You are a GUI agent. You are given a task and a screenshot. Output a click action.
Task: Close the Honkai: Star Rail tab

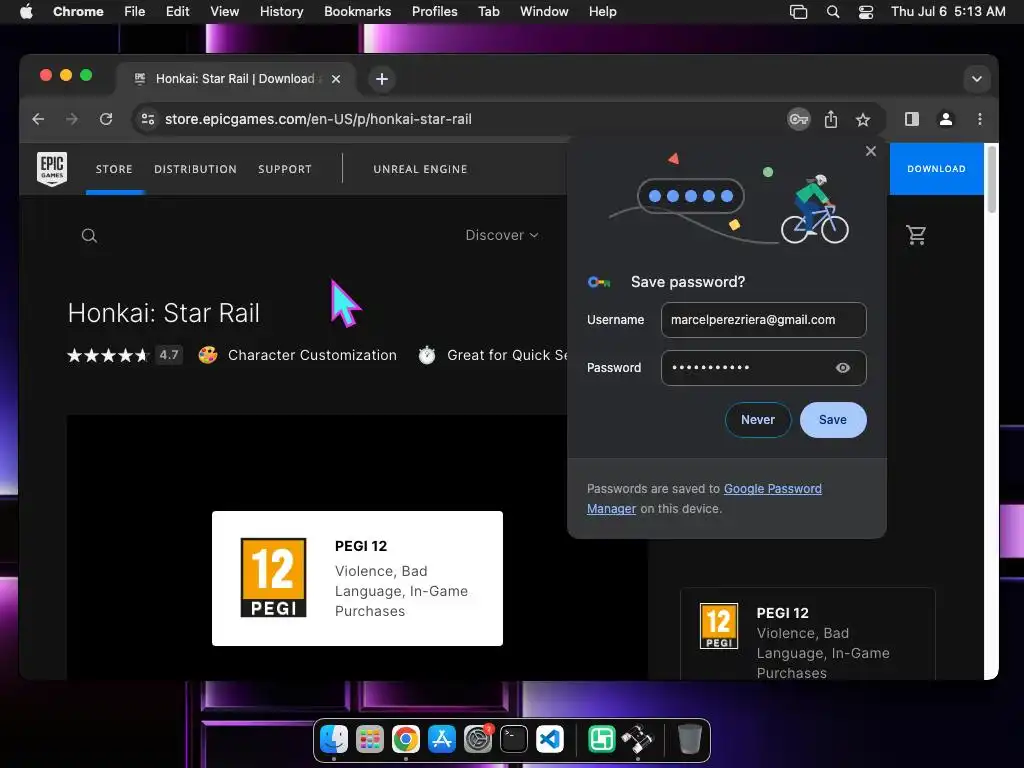pos(336,79)
